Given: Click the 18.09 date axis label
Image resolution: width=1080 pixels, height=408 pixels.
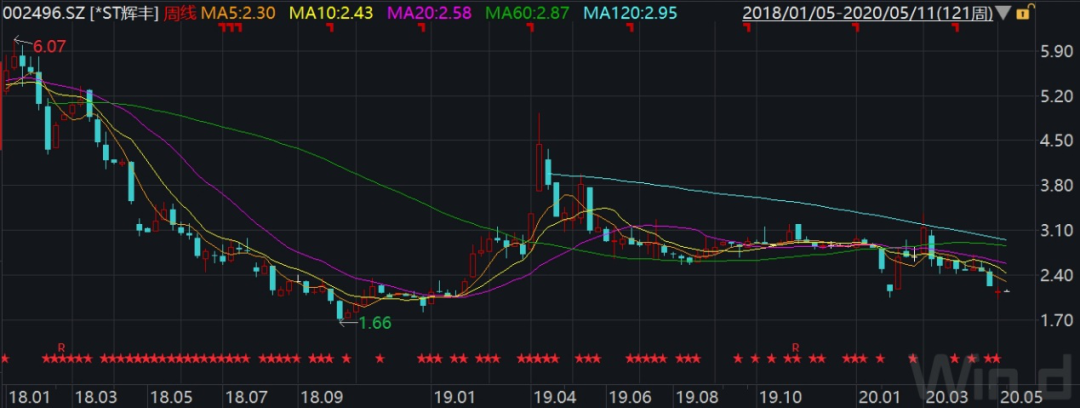Looking at the screenshot, I should pos(323,397).
